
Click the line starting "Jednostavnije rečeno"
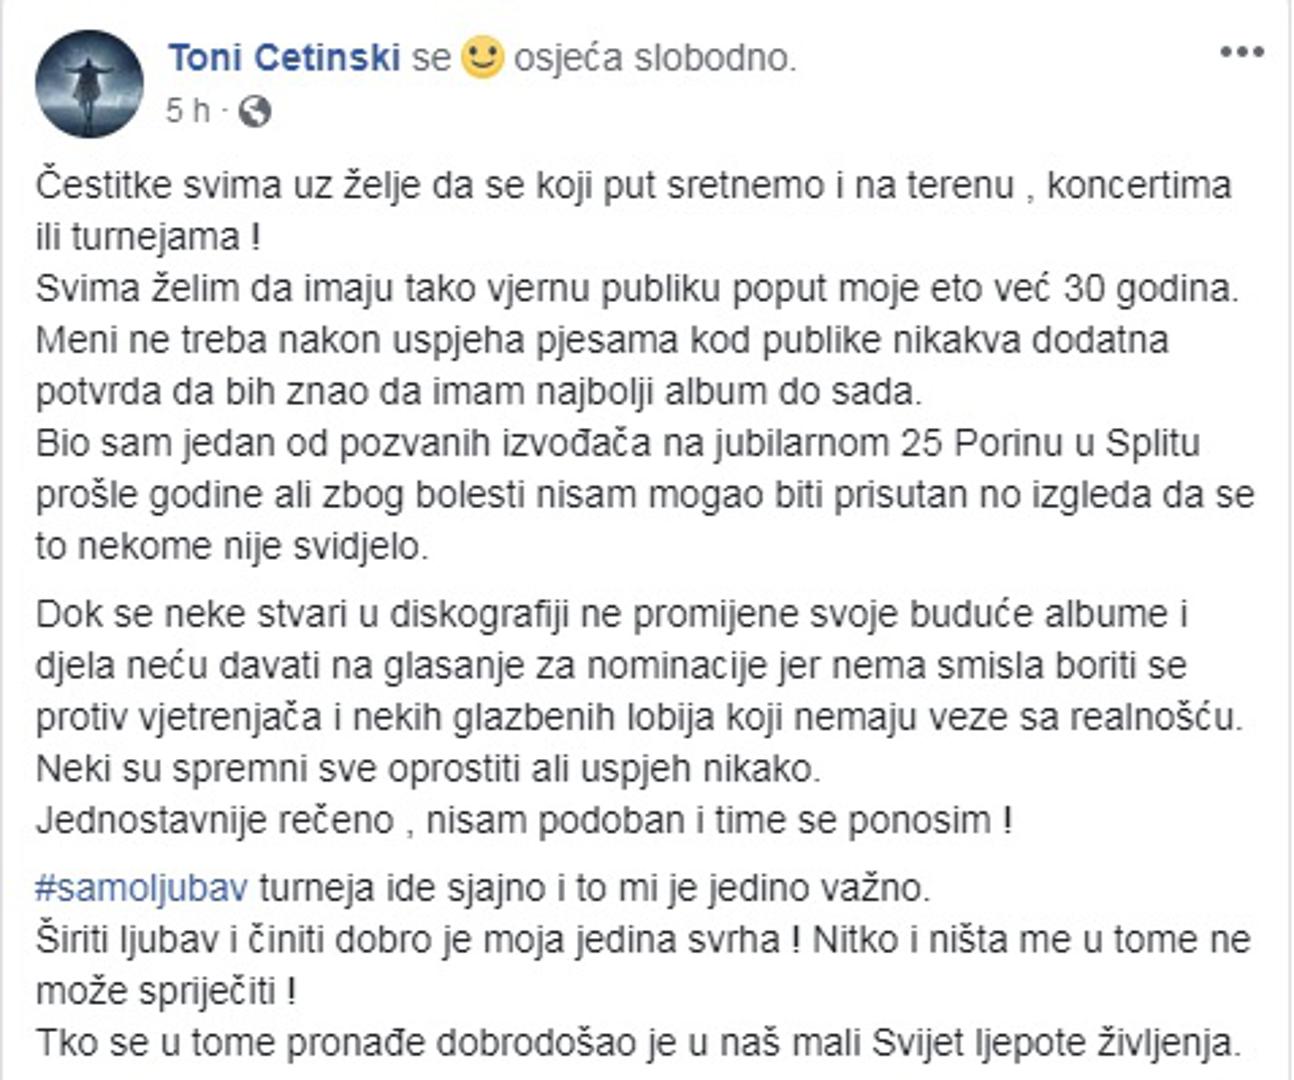pos(523,820)
